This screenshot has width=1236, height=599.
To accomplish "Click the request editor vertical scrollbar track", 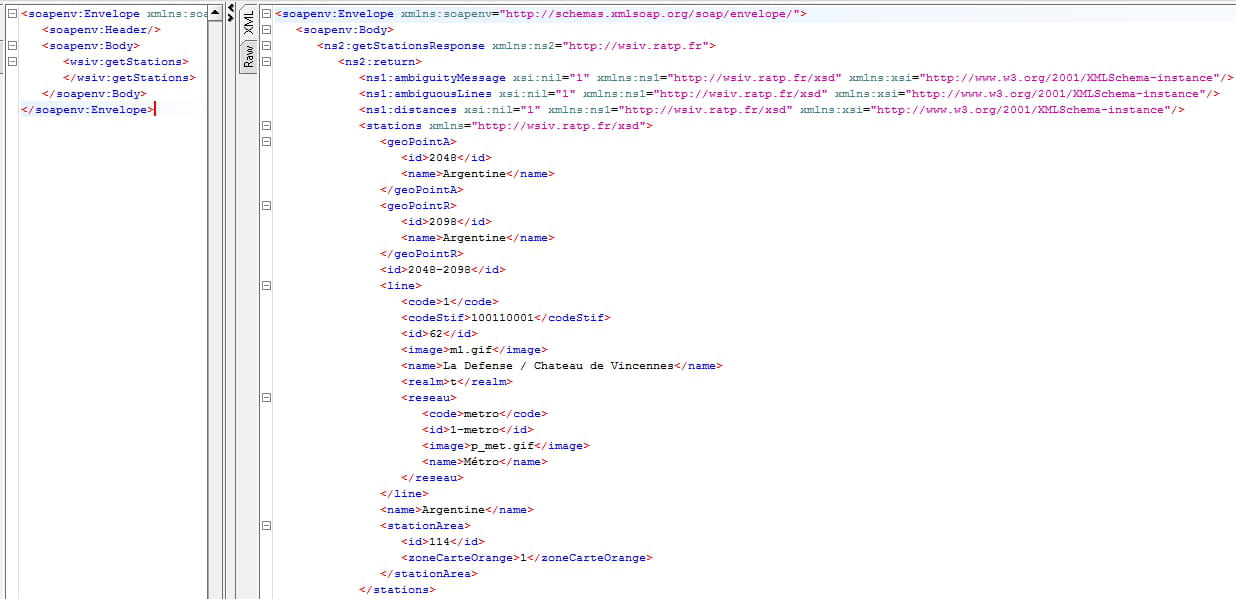I will tap(214, 310).
